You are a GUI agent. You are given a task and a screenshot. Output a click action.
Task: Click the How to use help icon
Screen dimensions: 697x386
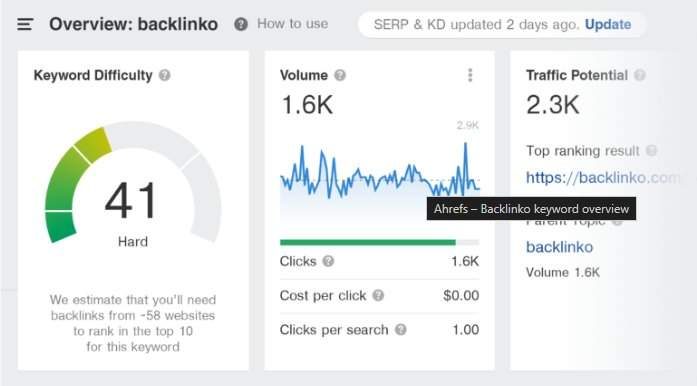[x=241, y=24]
